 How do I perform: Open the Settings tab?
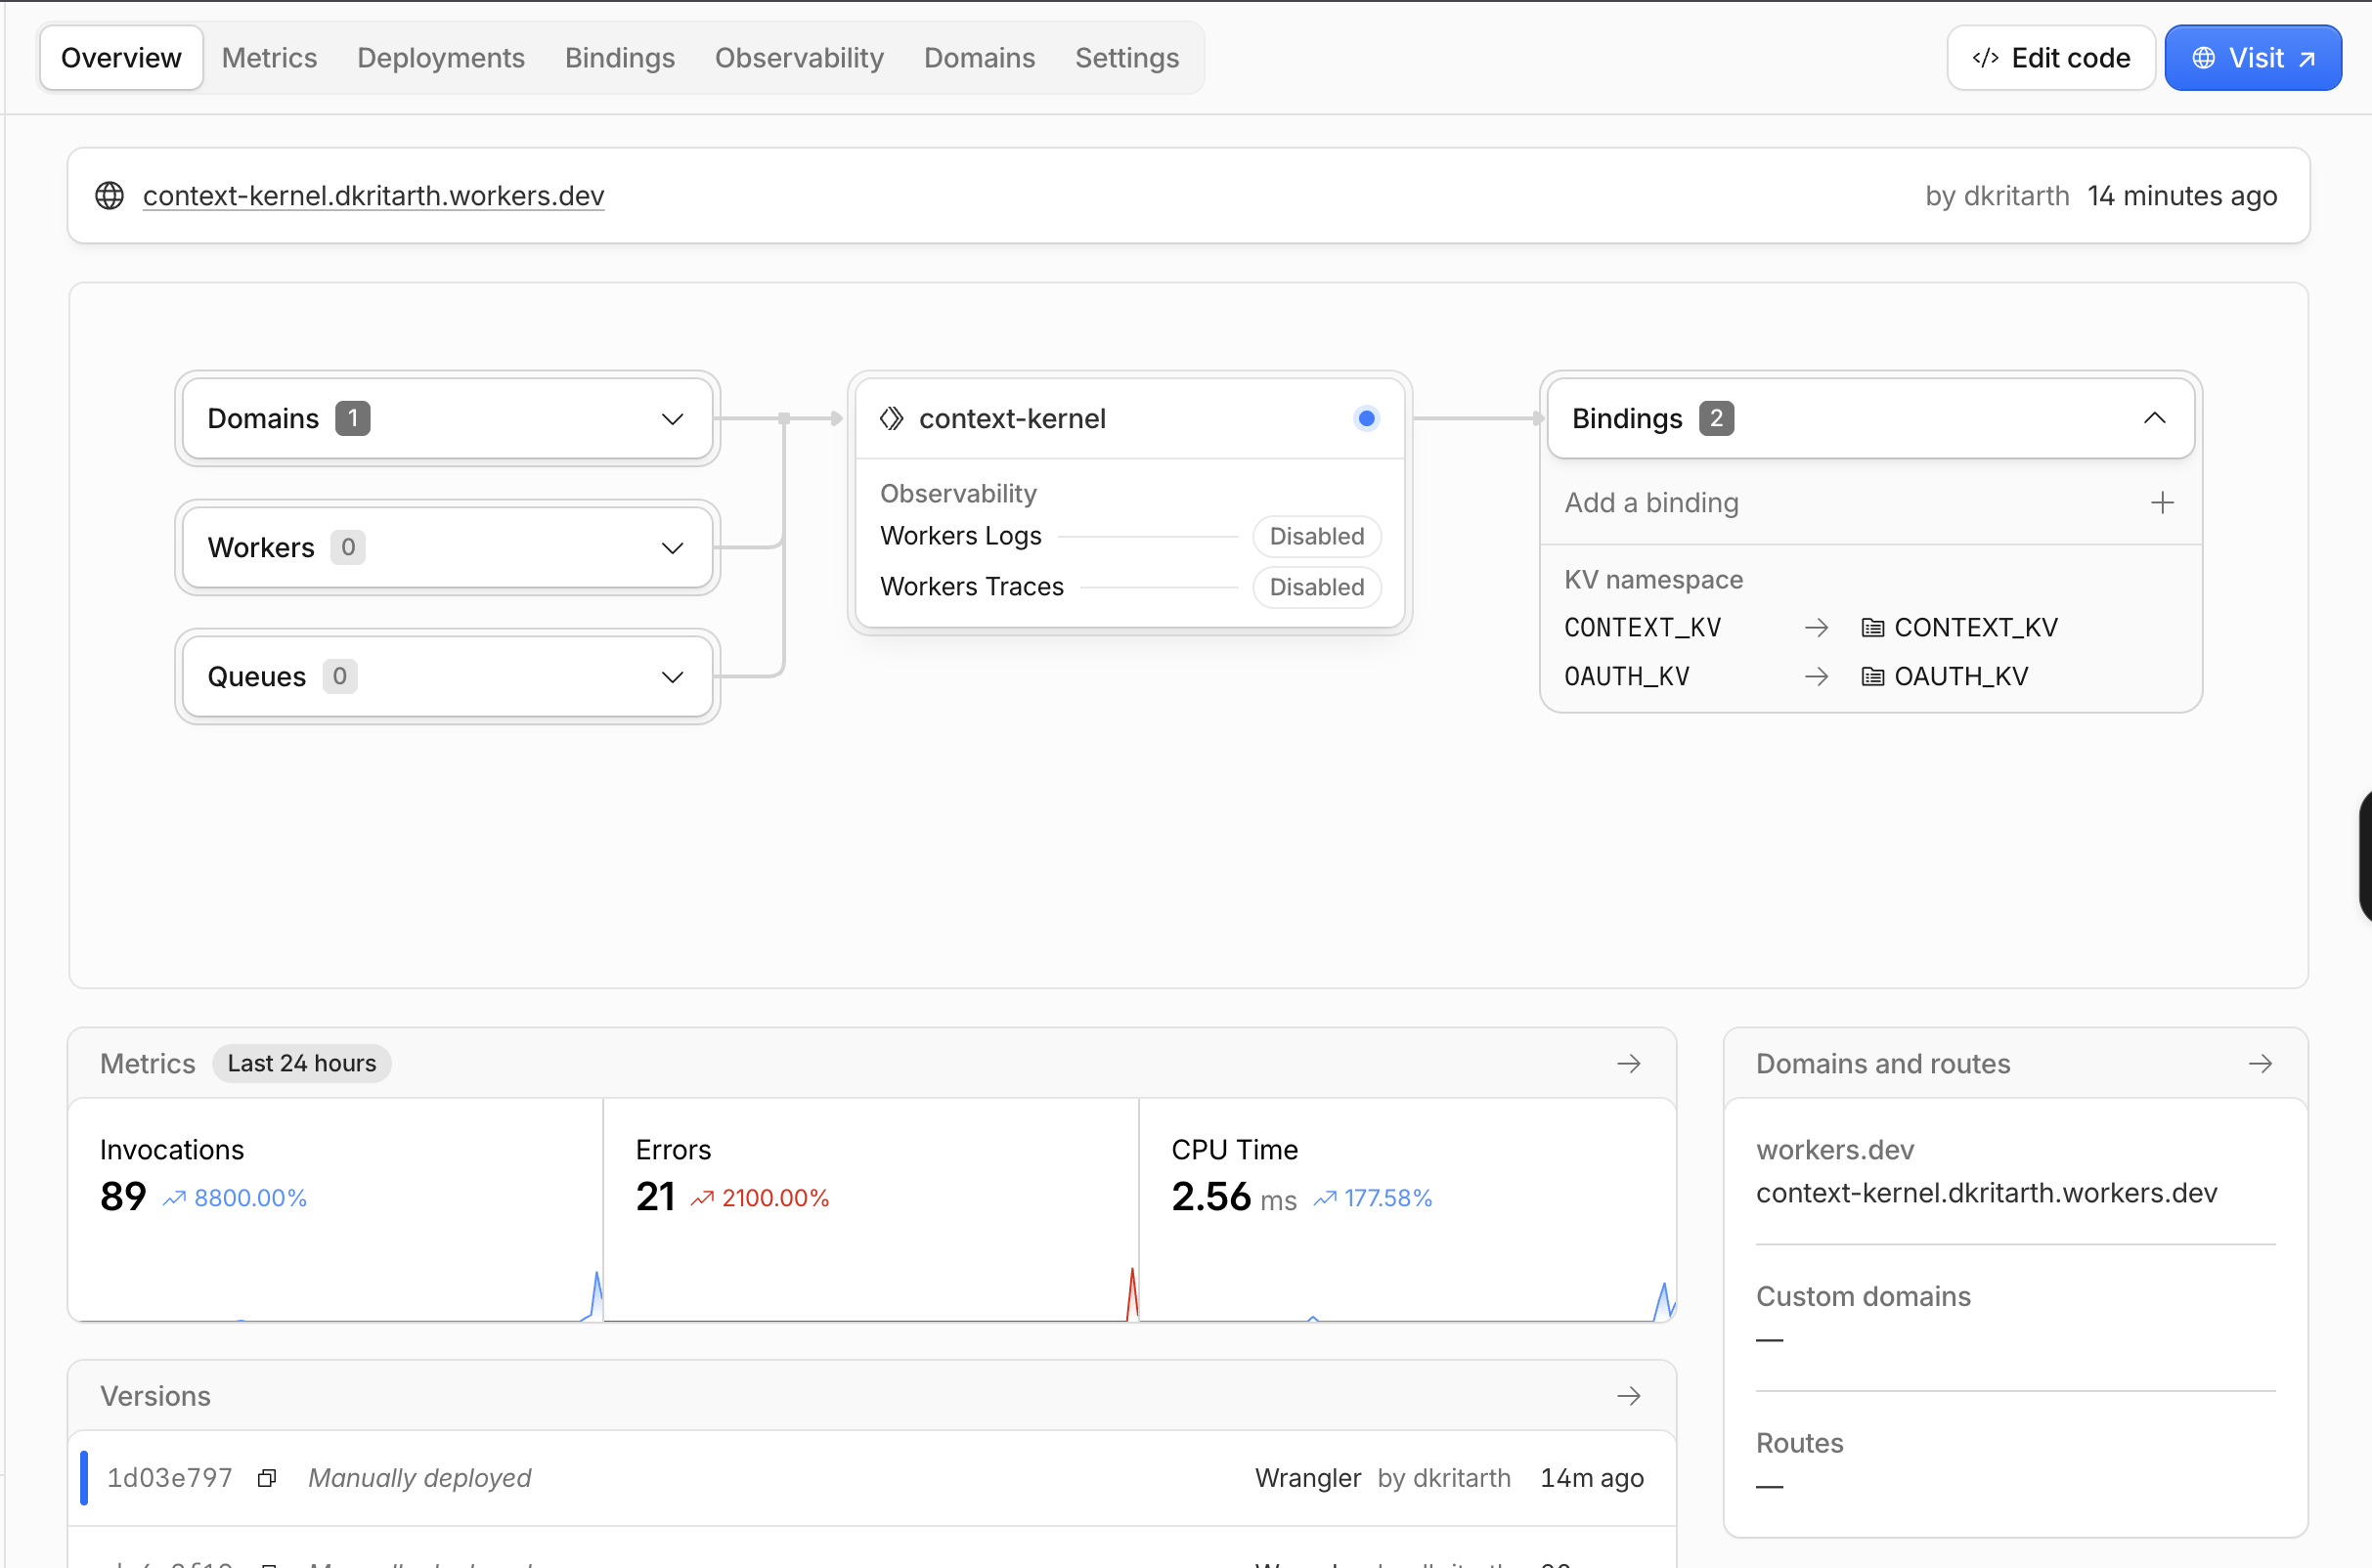(1127, 58)
